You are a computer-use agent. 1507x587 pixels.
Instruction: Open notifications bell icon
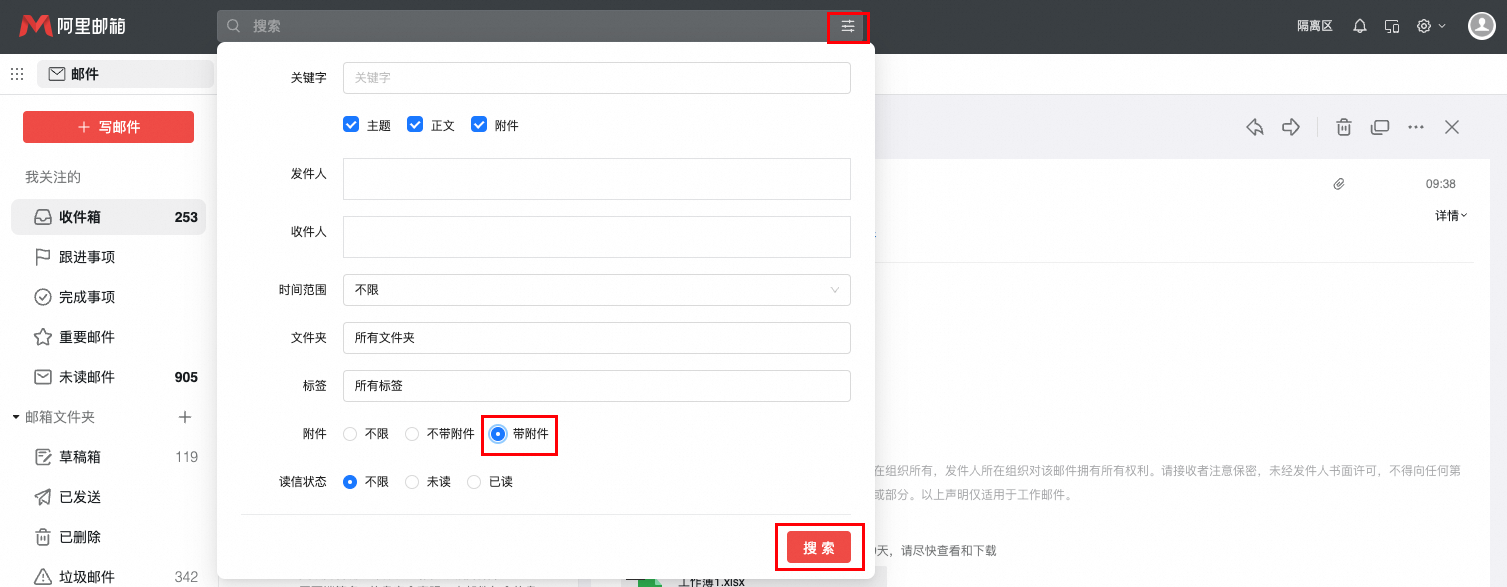(1359, 26)
